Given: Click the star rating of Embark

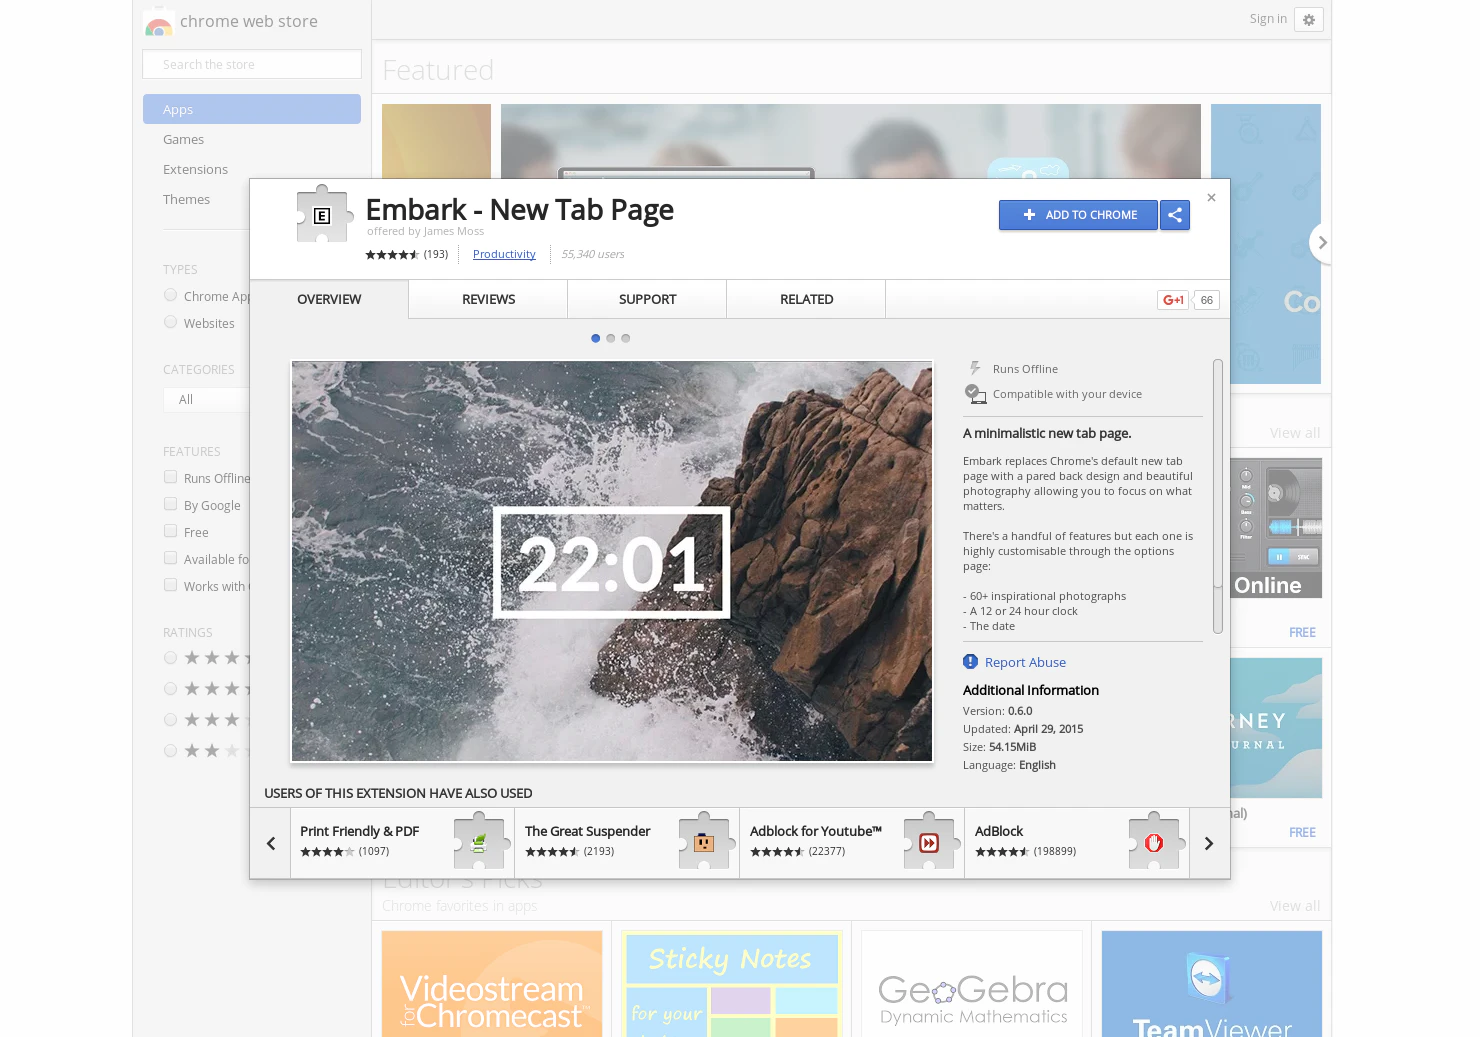Looking at the screenshot, I should pyautogui.click(x=392, y=255).
